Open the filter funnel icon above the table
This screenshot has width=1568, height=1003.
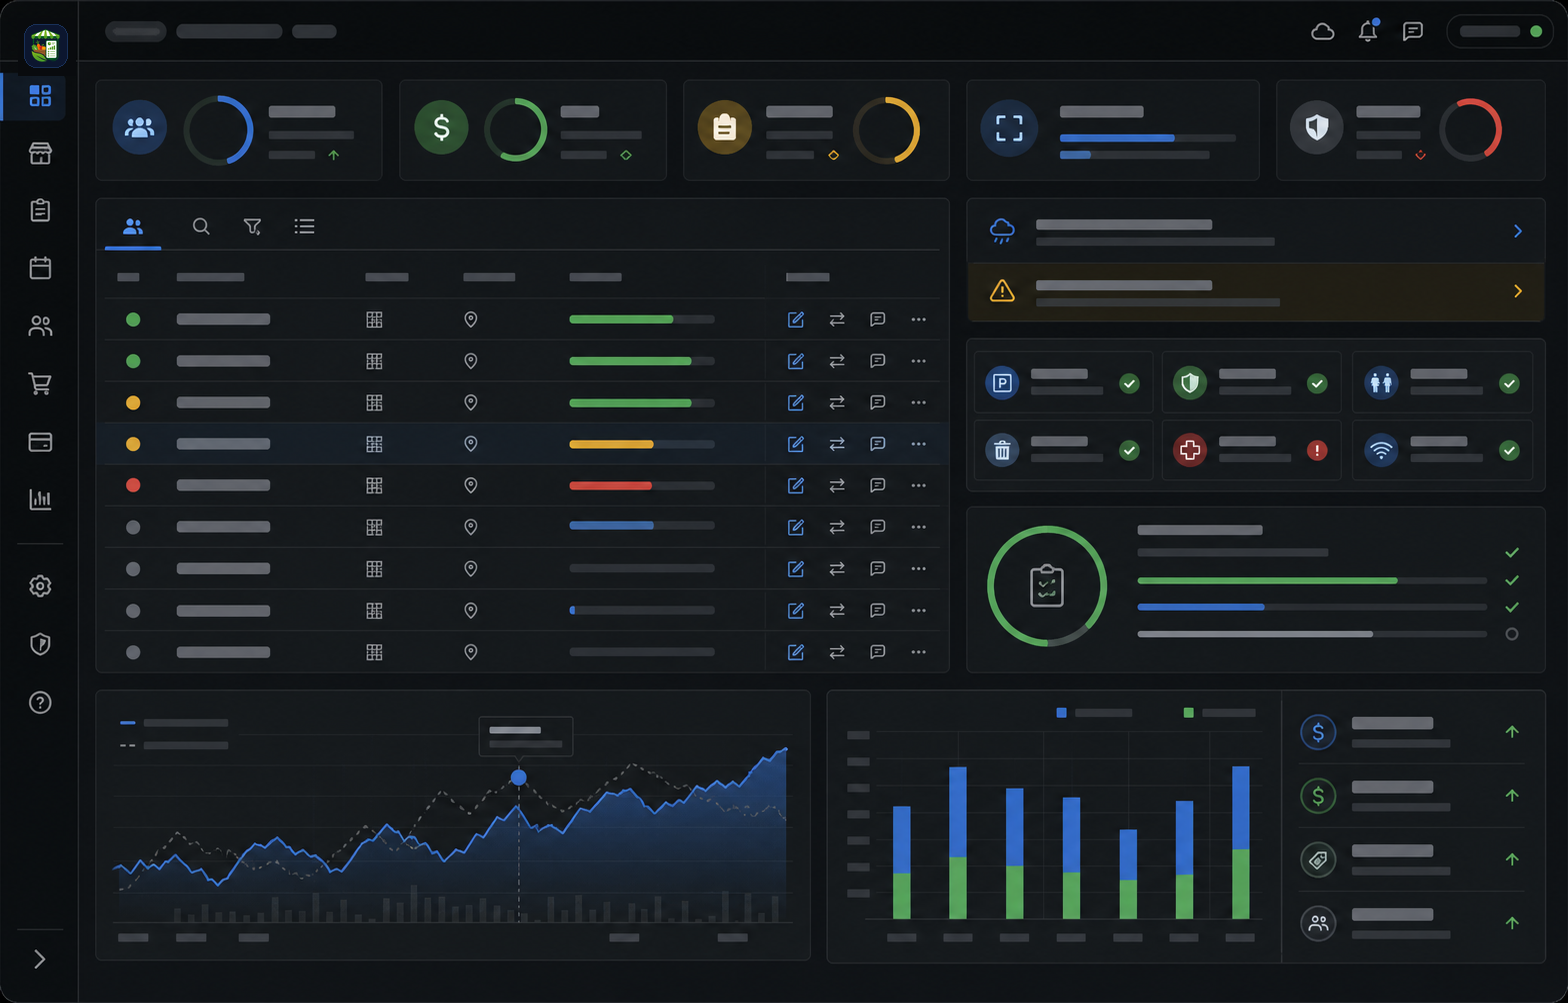tap(253, 227)
